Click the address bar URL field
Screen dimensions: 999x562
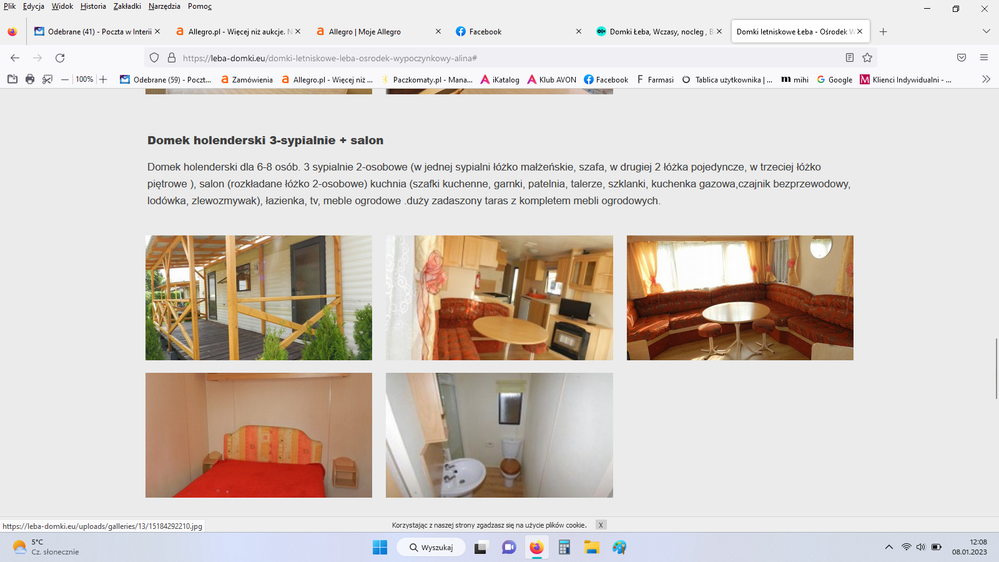click(x=500, y=58)
